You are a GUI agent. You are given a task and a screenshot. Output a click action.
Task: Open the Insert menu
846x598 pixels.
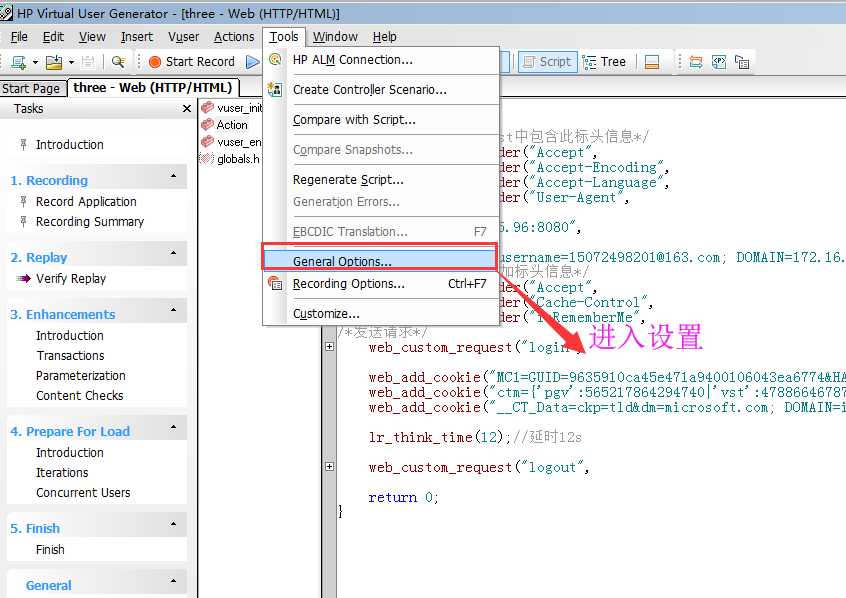click(x=137, y=37)
